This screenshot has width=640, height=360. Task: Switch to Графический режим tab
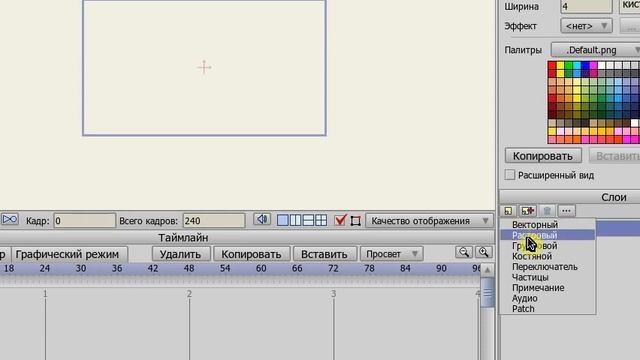pos(69,254)
